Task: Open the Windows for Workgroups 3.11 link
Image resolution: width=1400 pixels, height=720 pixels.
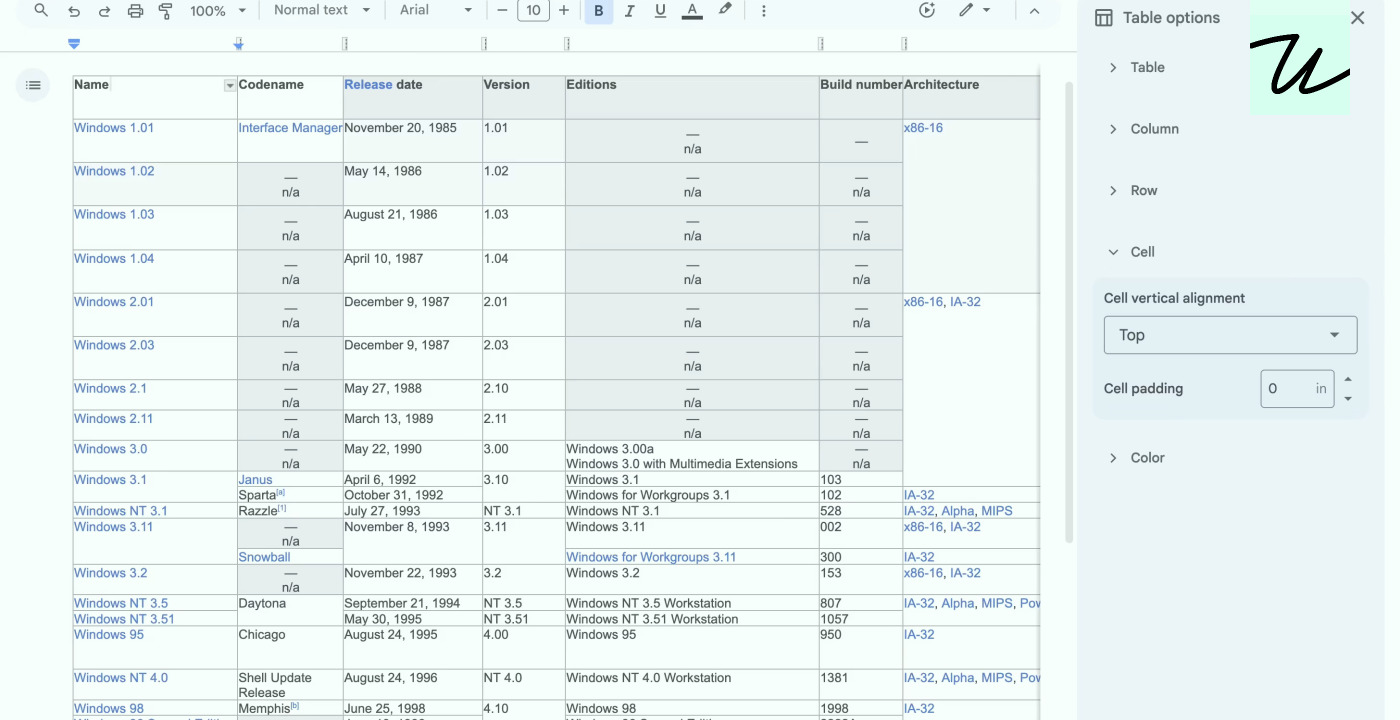Action: 651,557
